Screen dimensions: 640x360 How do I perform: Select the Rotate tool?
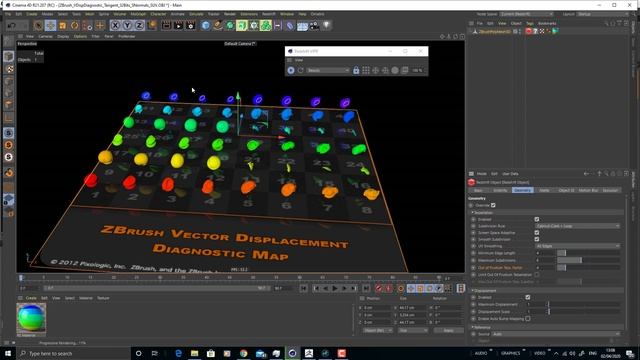tap(75, 26)
